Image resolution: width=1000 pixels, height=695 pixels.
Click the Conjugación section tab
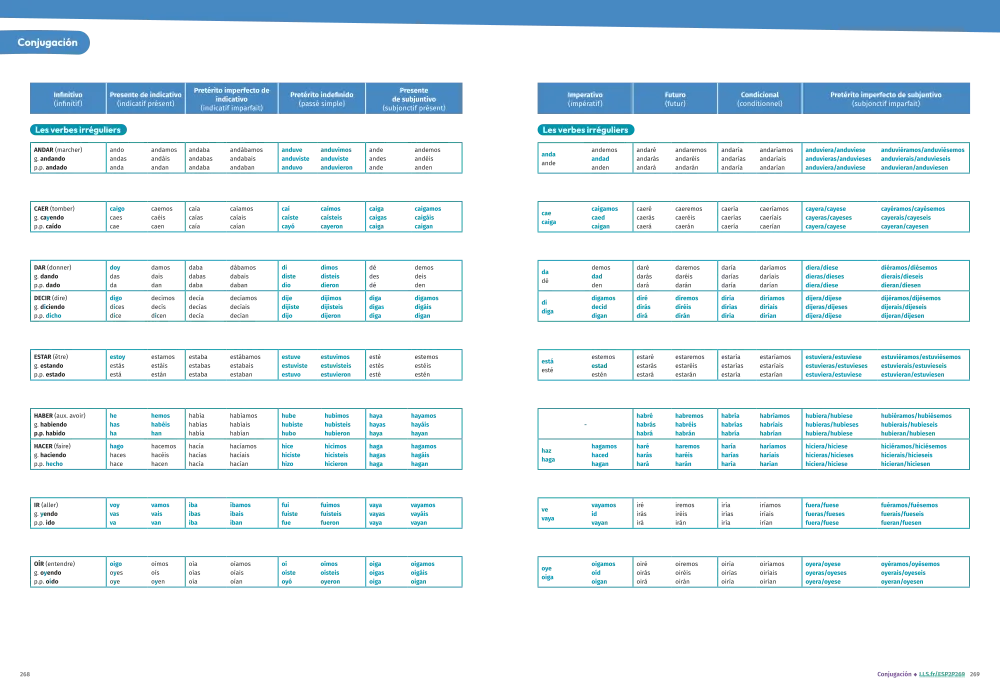pyautogui.click(x=47, y=43)
